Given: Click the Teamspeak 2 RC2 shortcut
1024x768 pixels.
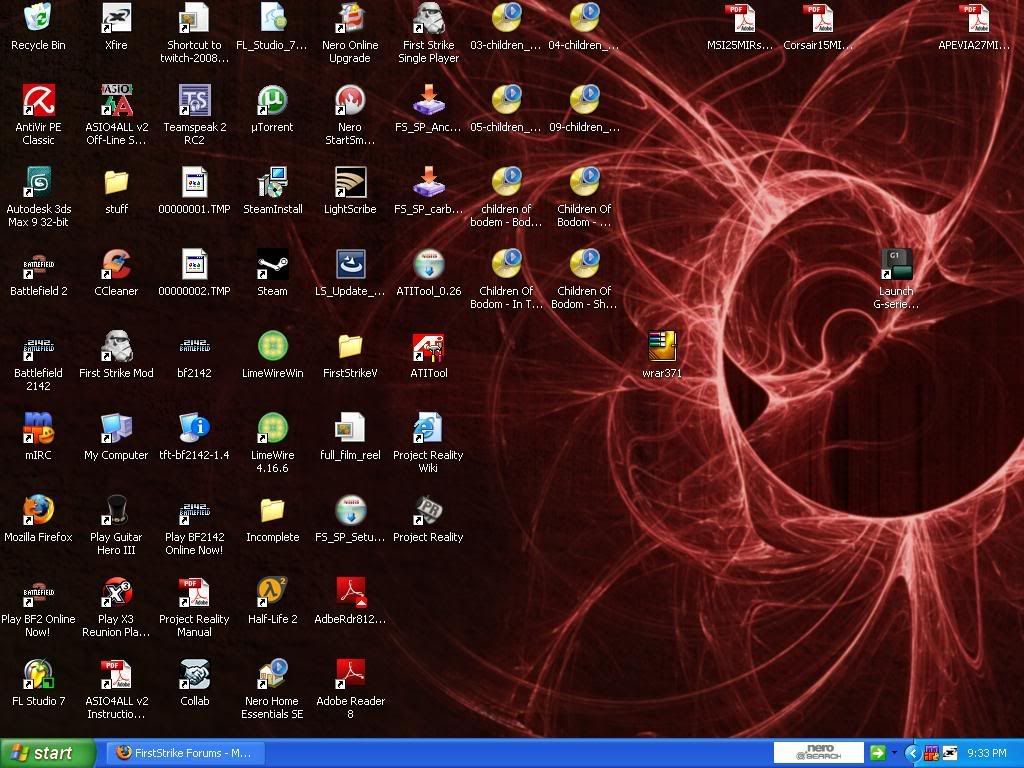Looking at the screenshot, I should click(x=194, y=100).
